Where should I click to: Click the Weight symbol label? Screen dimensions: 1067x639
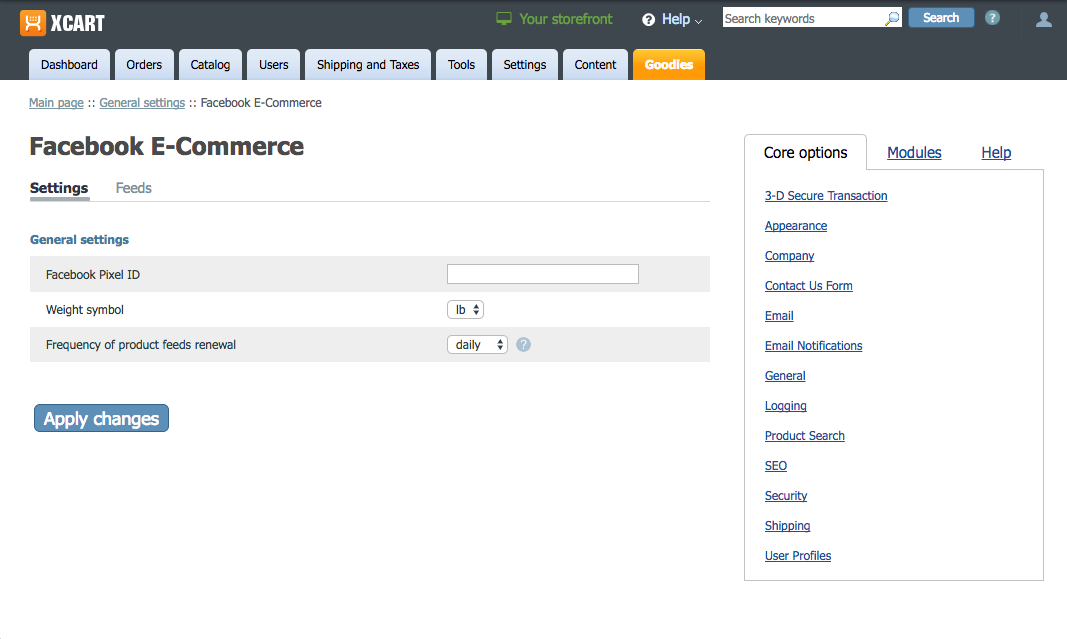coord(85,310)
